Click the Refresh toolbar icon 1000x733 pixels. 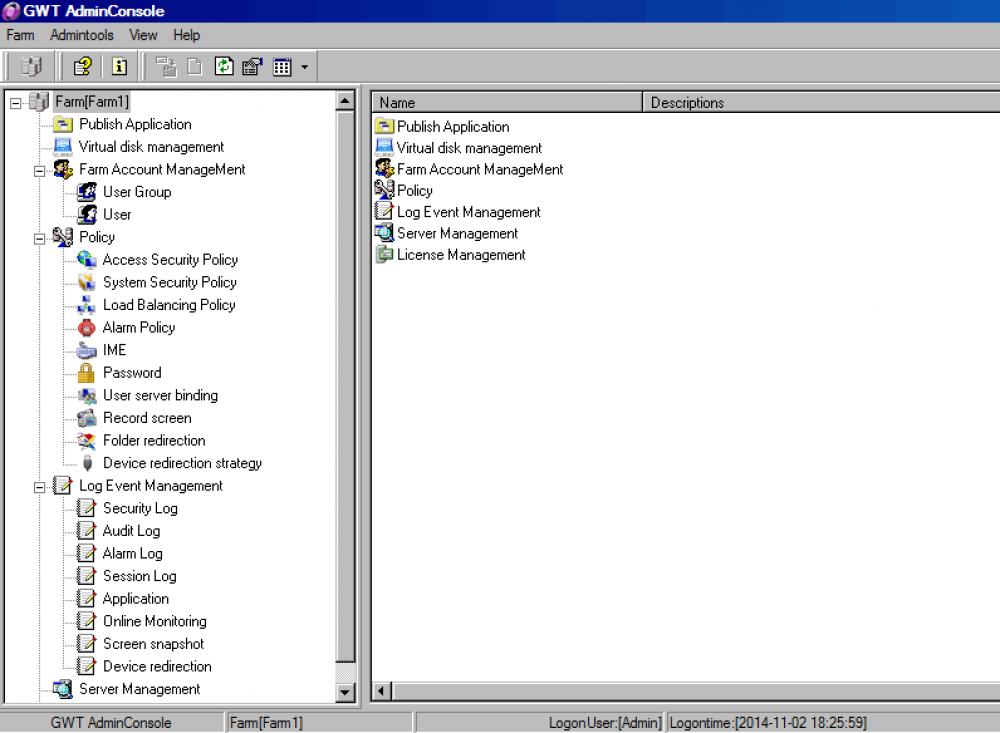pyautogui.click(x=224, y=67)
